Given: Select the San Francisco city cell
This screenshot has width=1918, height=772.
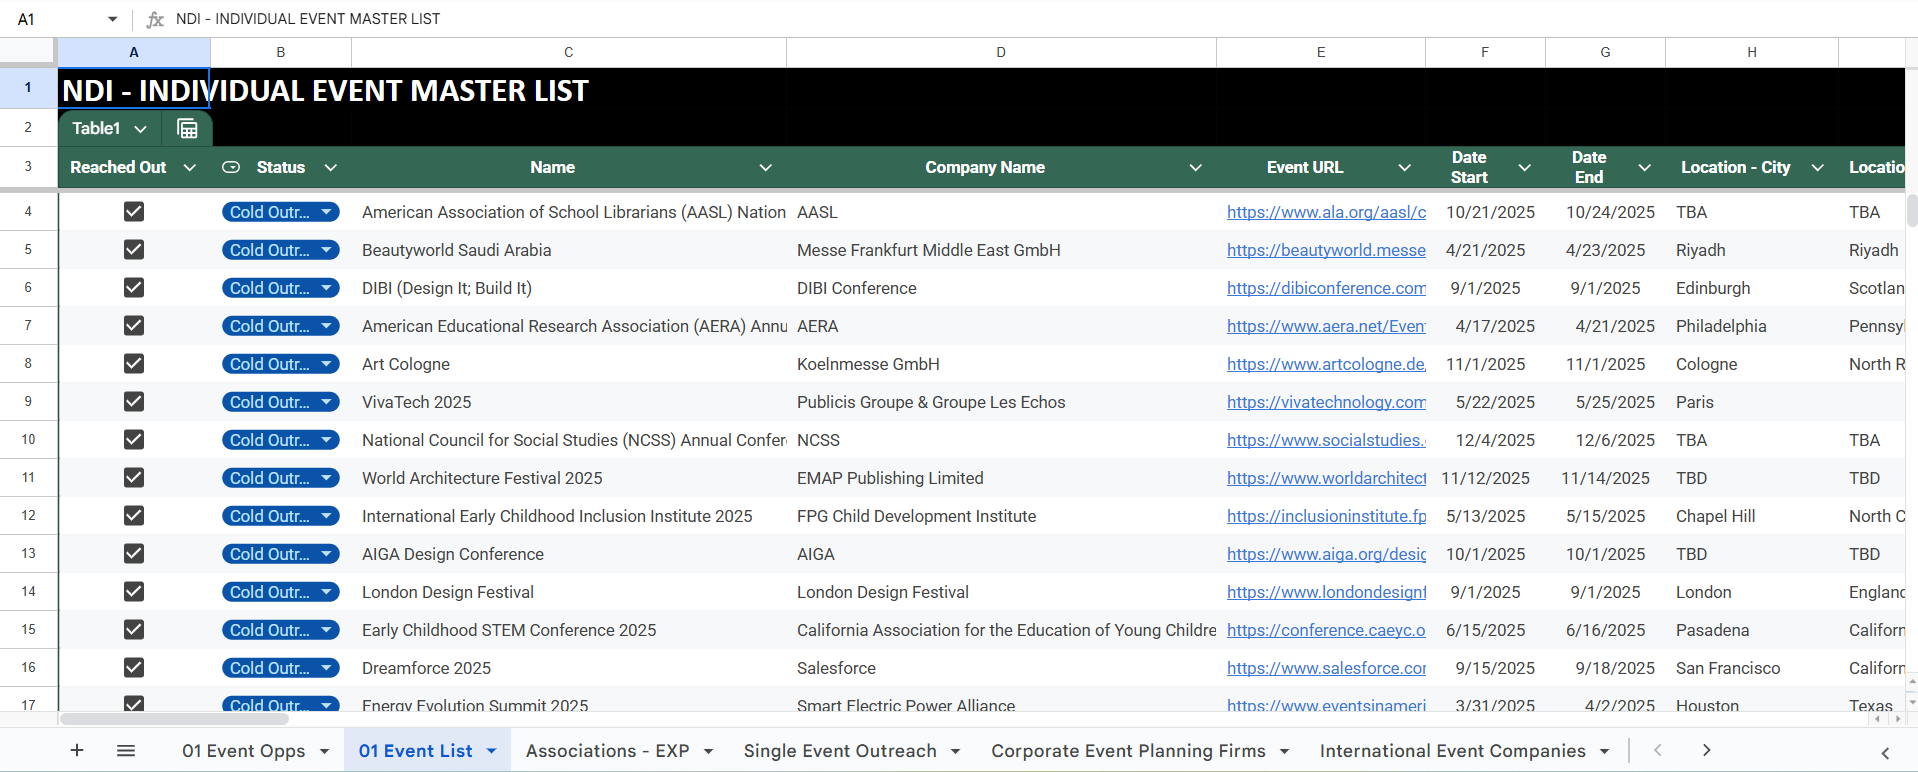Looking at the screenshot, I should (x=1752, y=668).
